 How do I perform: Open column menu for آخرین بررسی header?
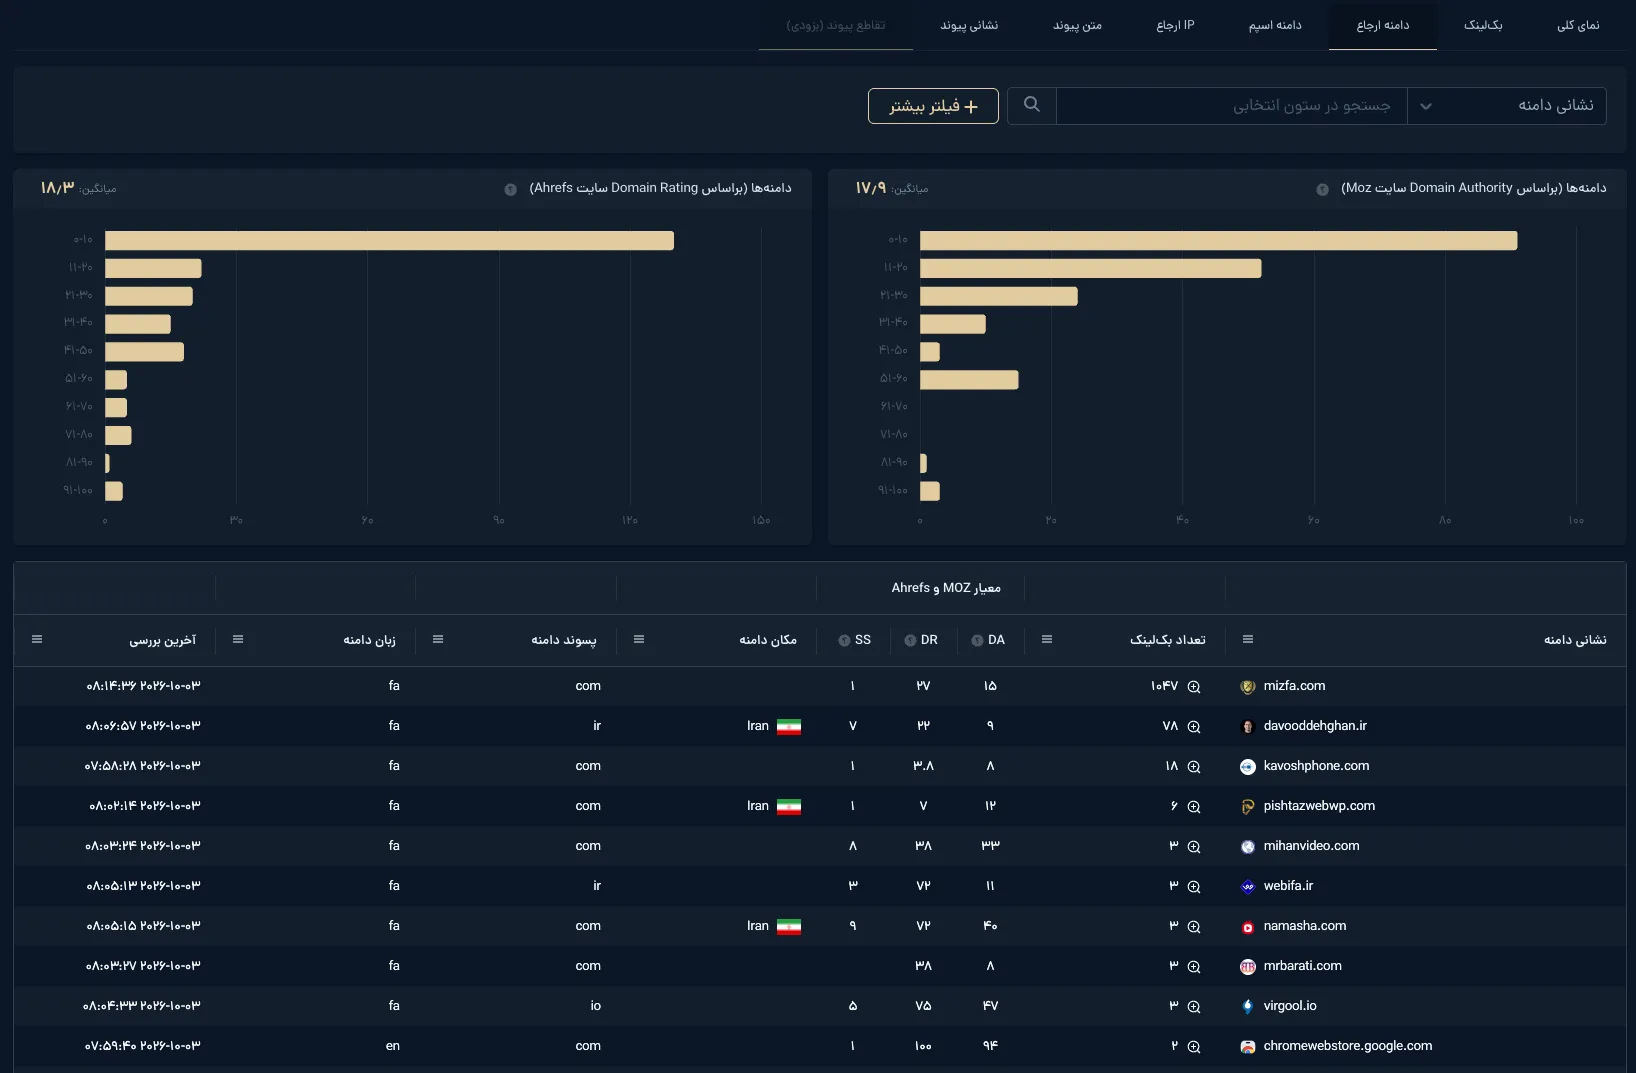click(37, 640)
